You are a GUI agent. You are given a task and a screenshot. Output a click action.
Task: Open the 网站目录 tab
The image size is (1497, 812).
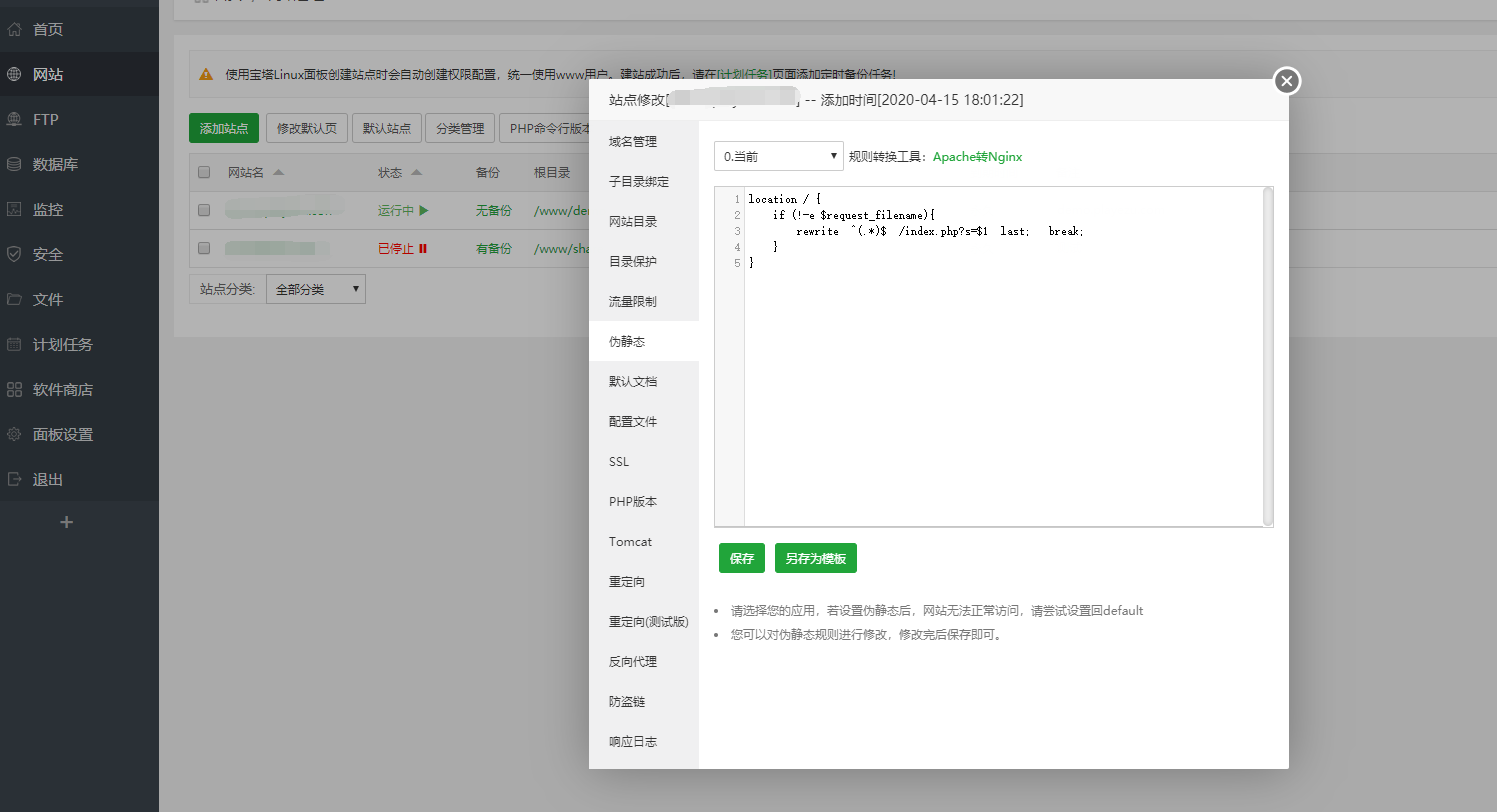coord(644,222)
